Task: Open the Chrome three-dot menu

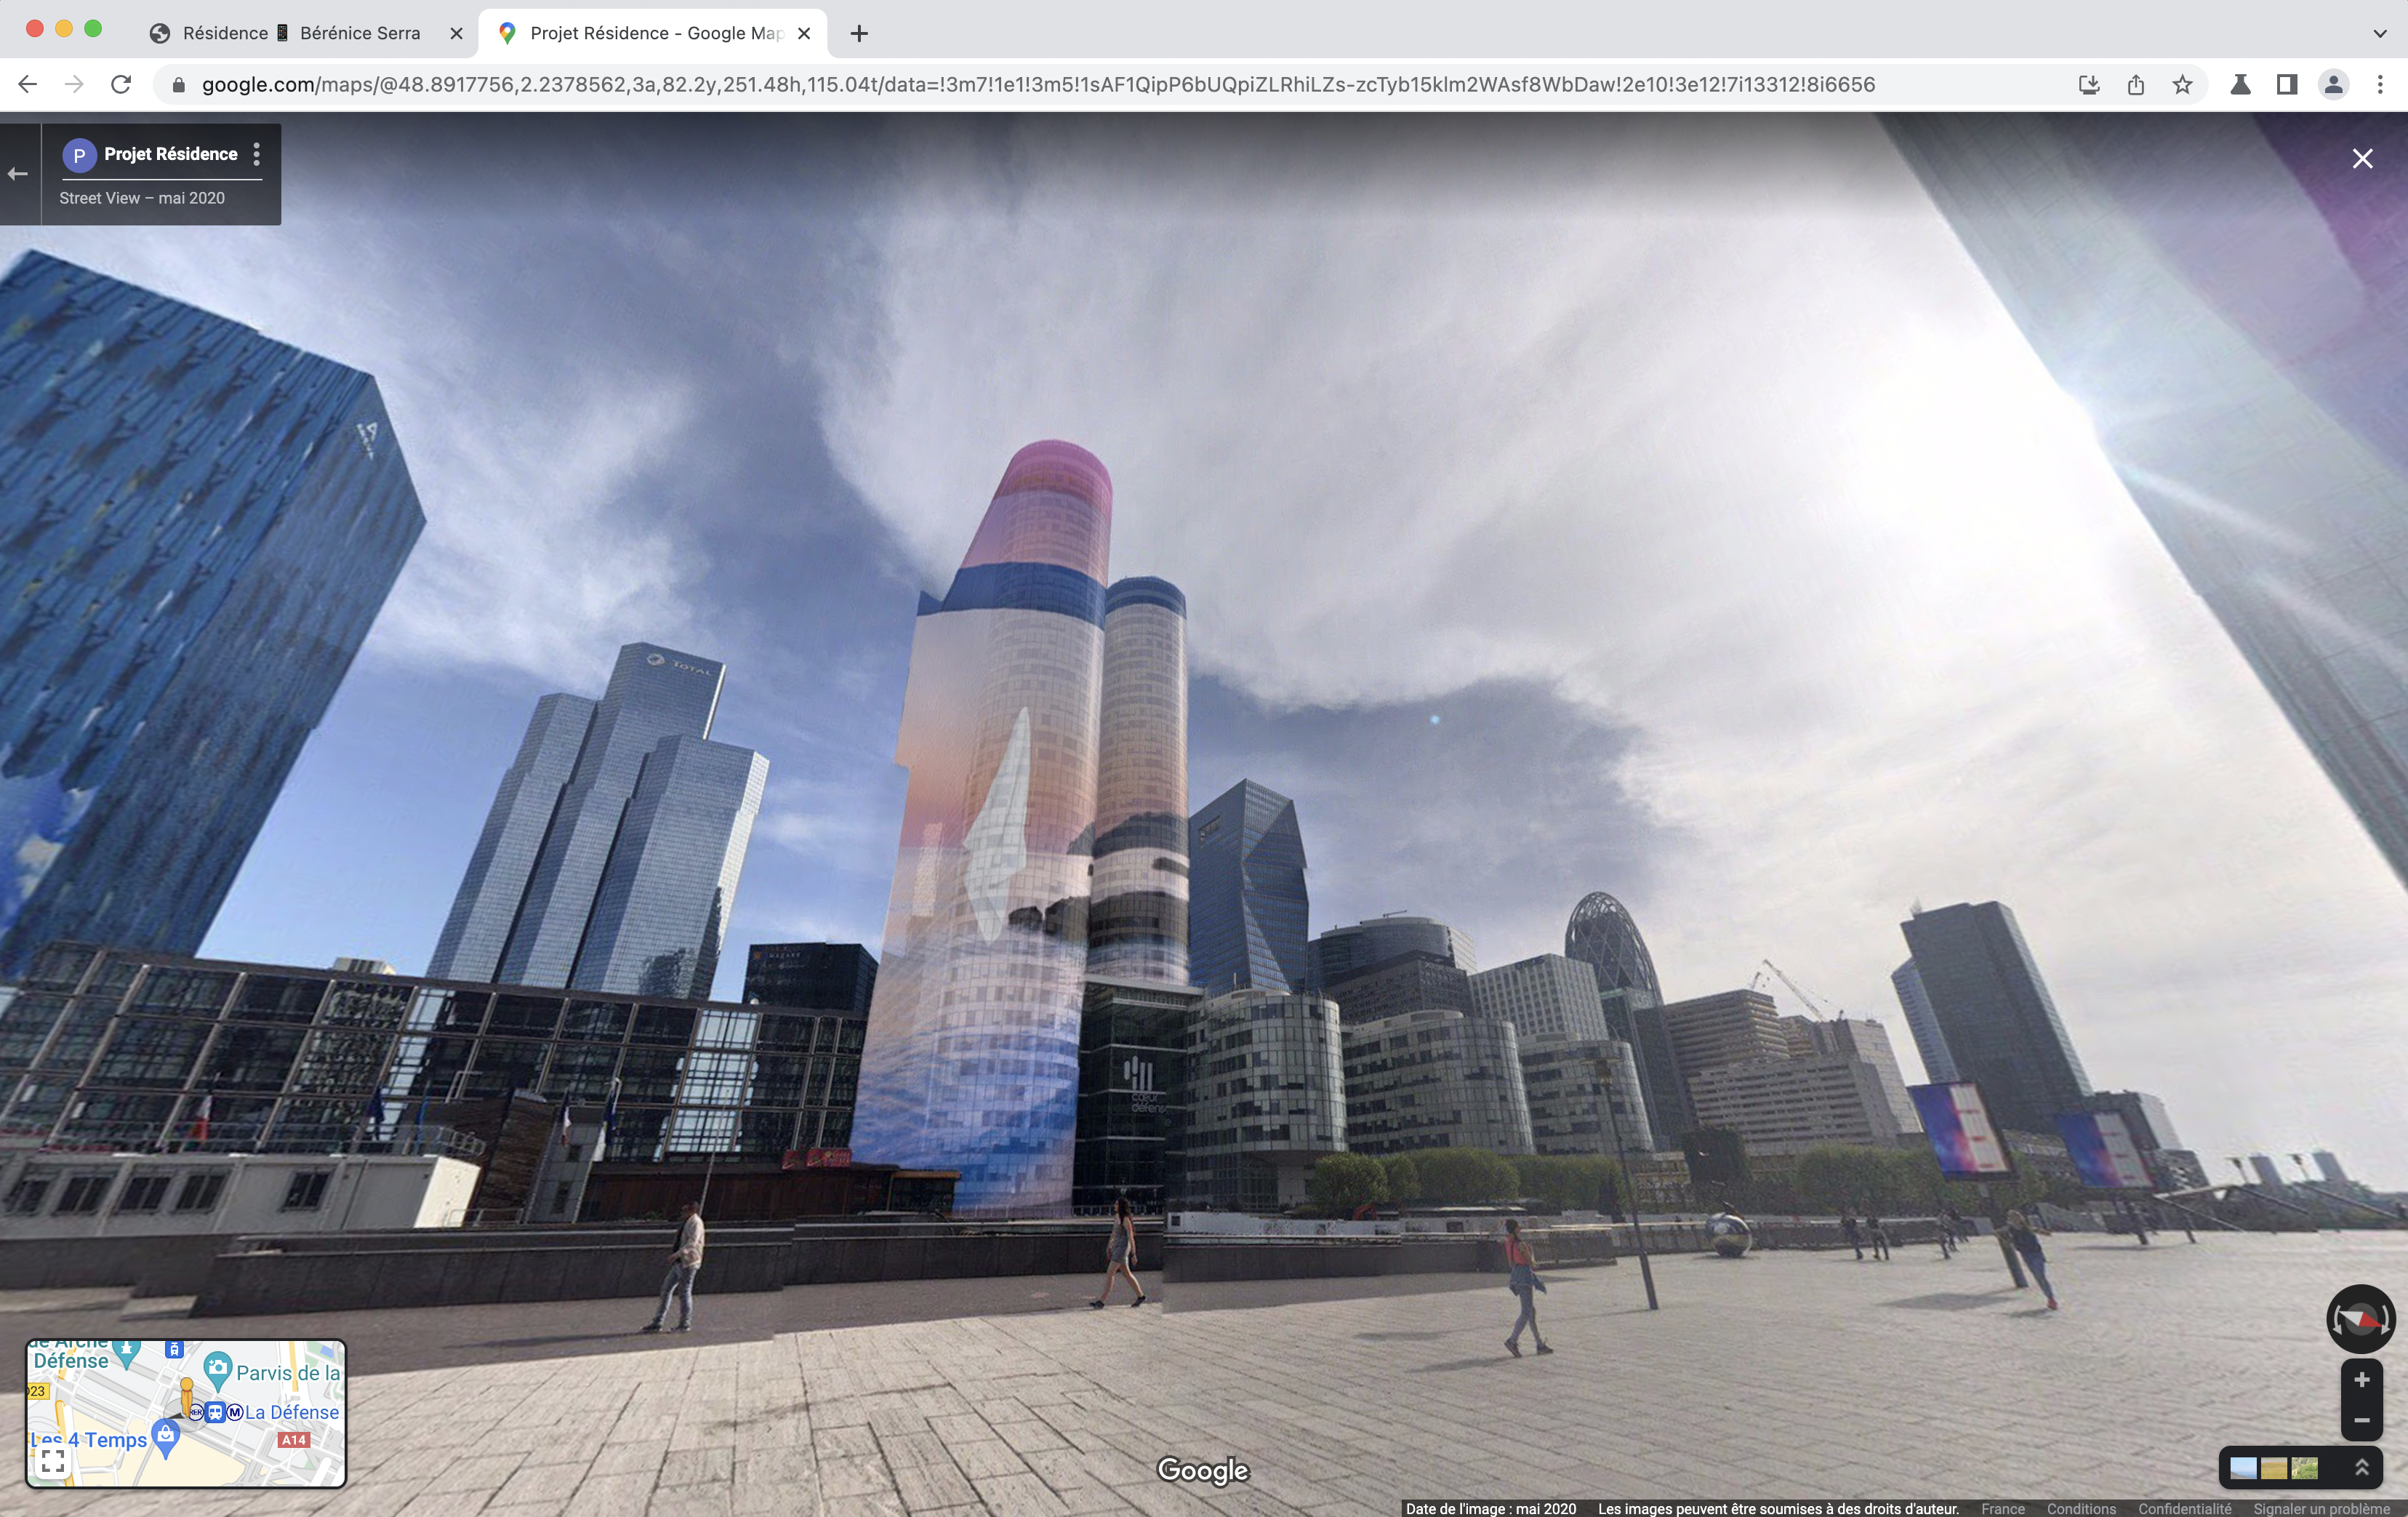Action: tap(2380, 85)
